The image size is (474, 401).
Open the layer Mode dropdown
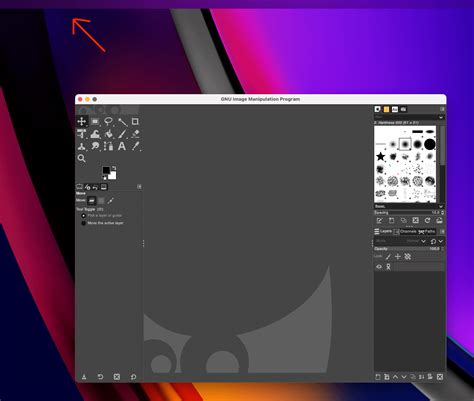click(400, 241)
